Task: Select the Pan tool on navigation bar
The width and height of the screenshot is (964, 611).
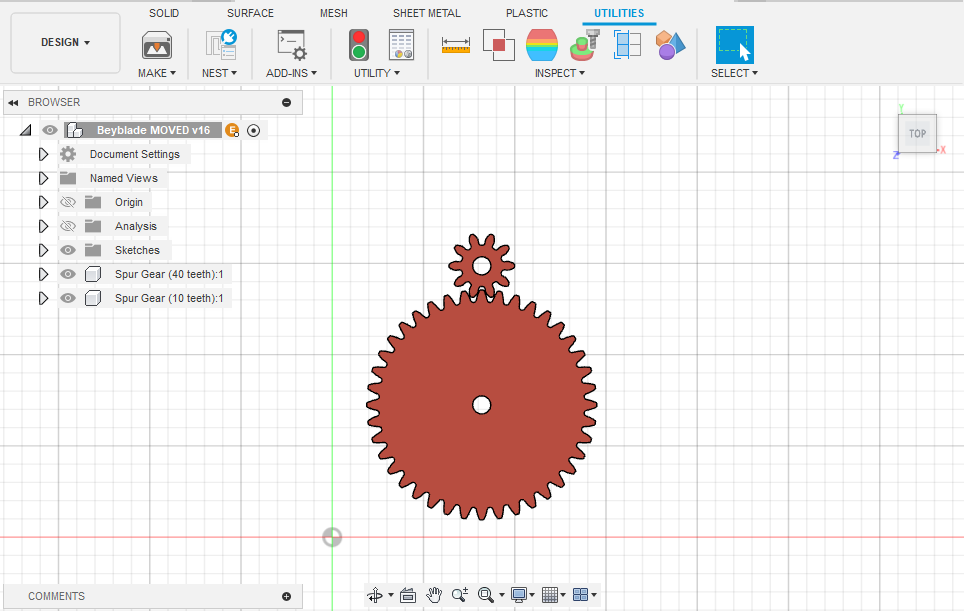Action: pyautogui.click(x=434, y=595)
